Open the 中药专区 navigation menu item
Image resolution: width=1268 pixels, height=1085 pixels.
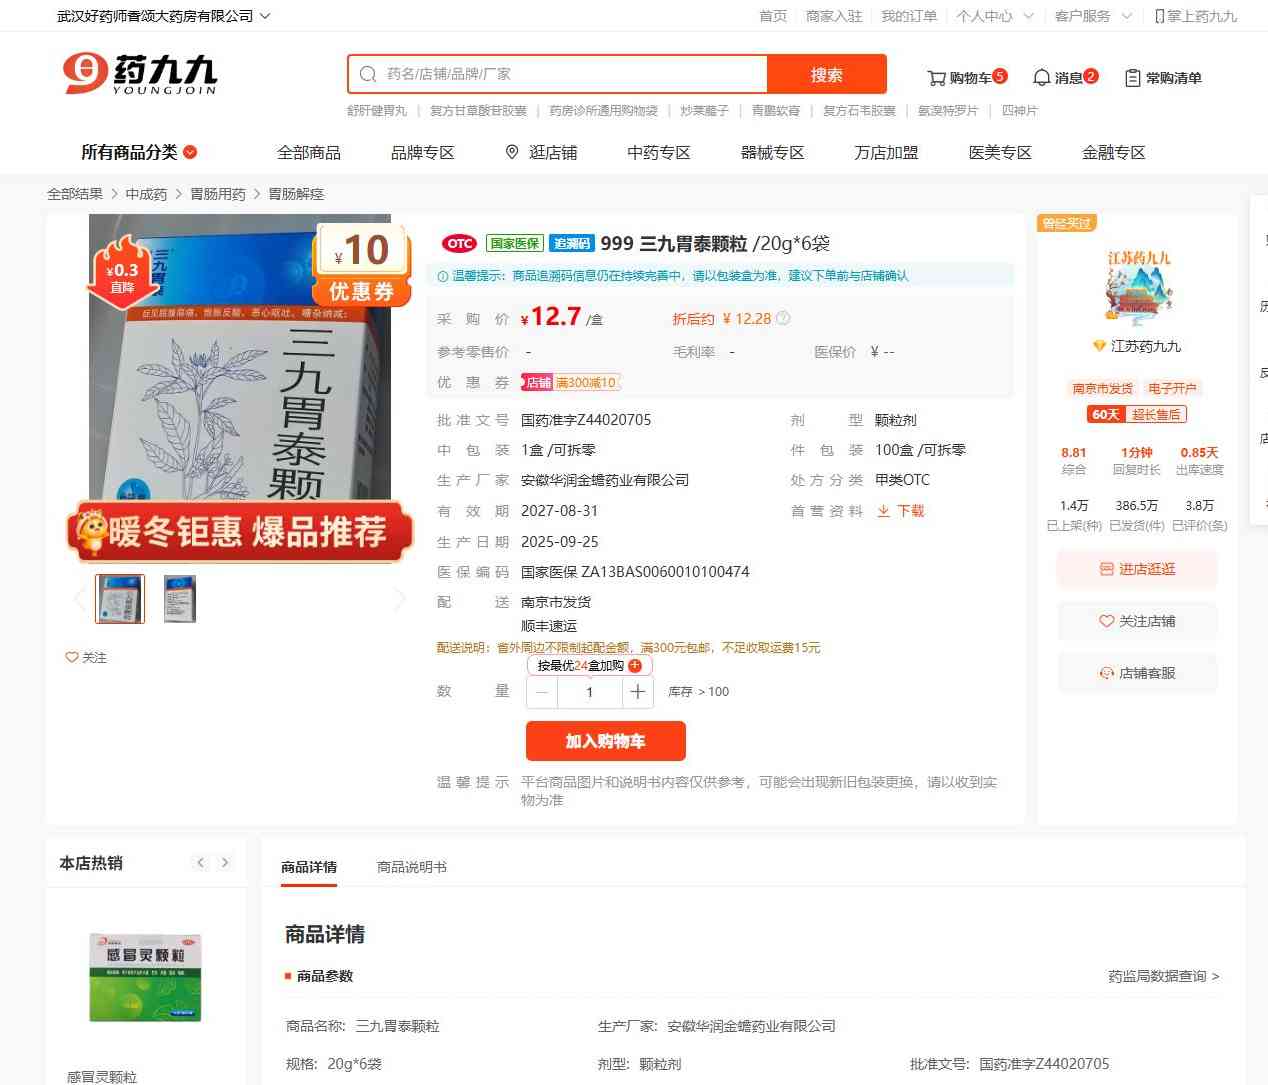pyautogui.click(x=658, y=153)
